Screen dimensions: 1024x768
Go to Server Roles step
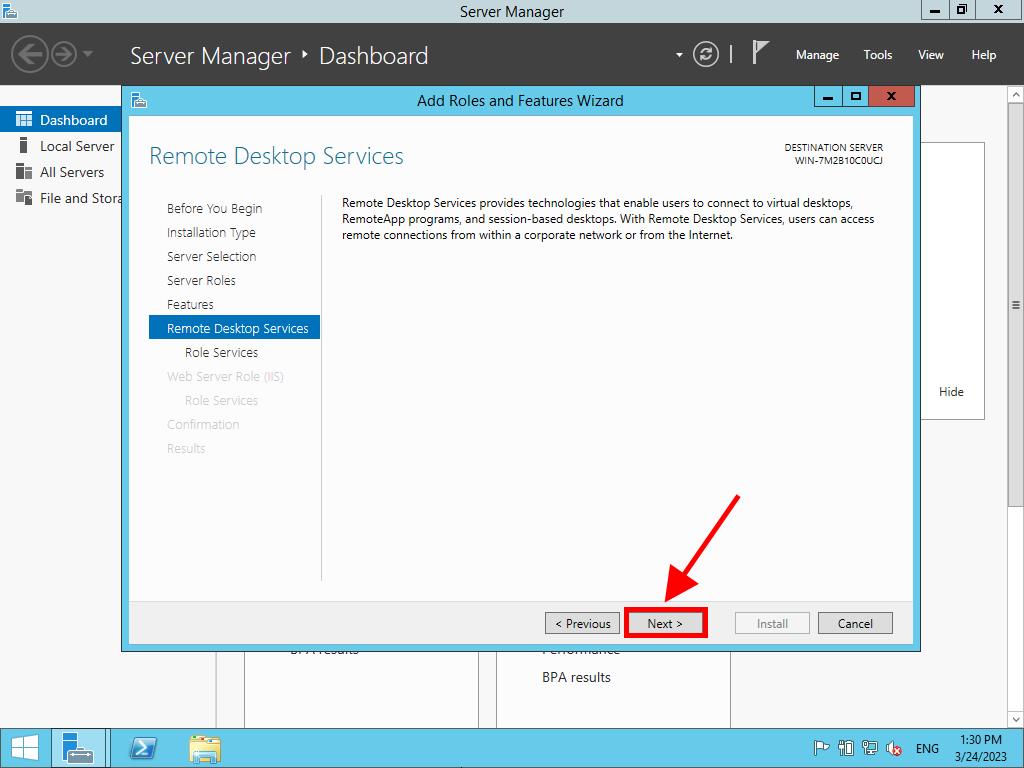point(201,281)
